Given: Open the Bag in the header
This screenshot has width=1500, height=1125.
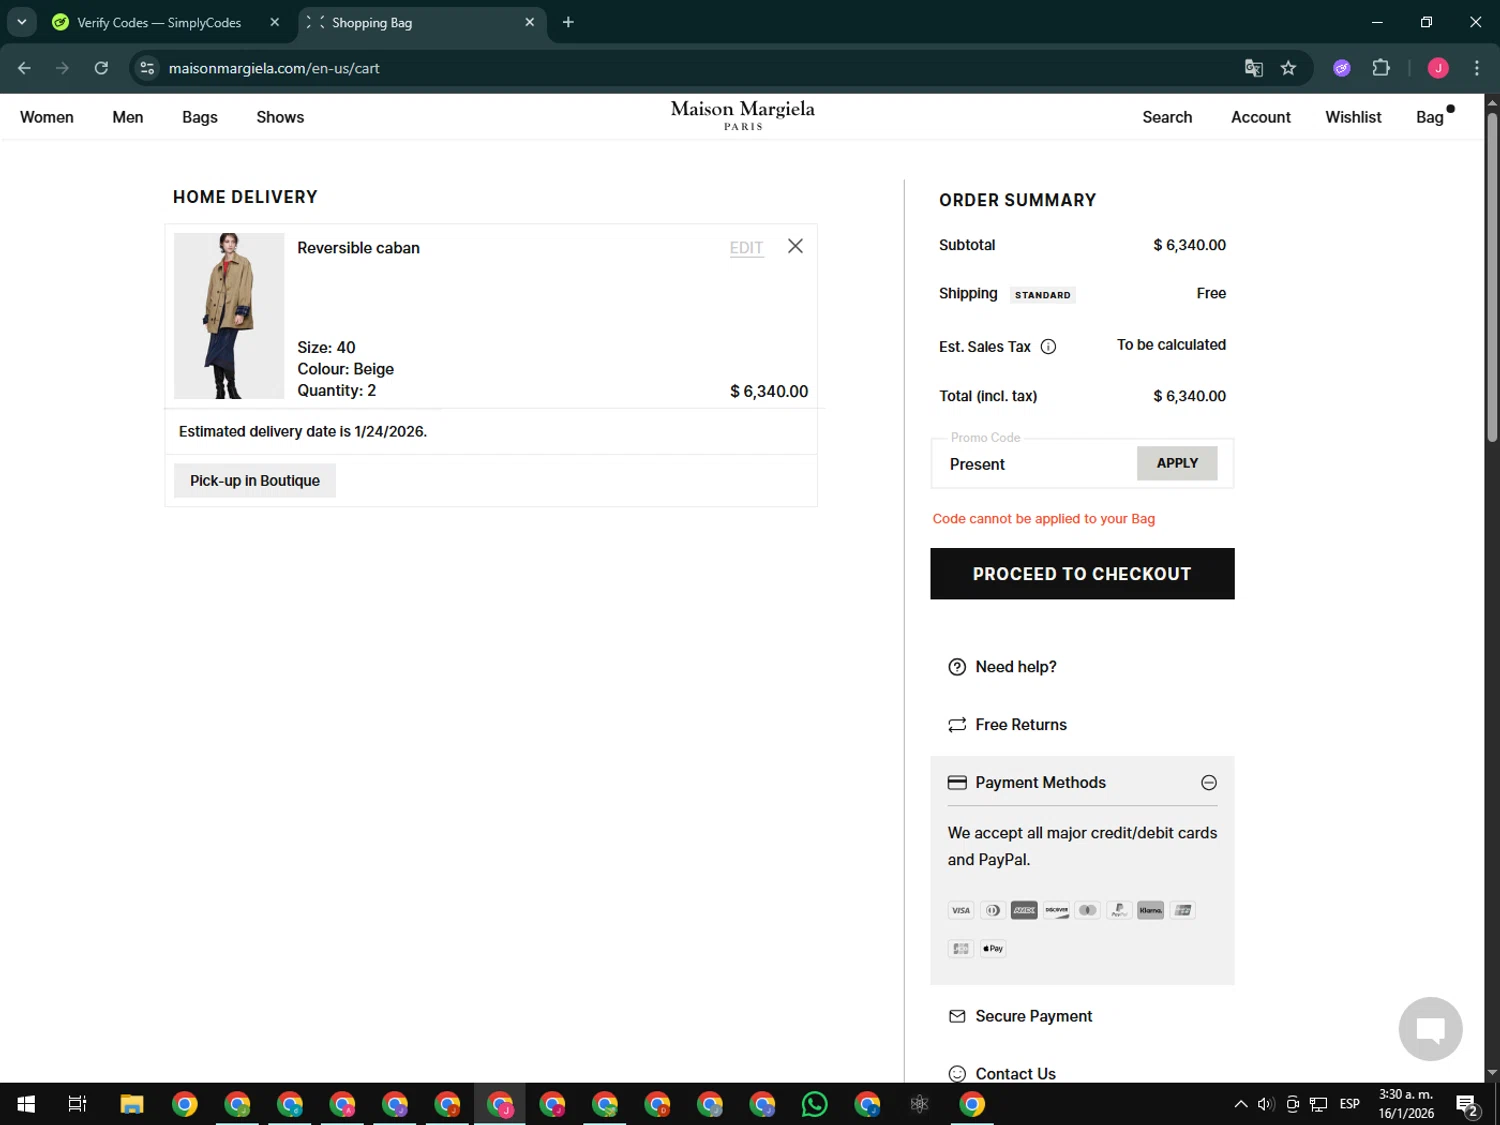Looking at the screenshot, I should click(1430, 117).
